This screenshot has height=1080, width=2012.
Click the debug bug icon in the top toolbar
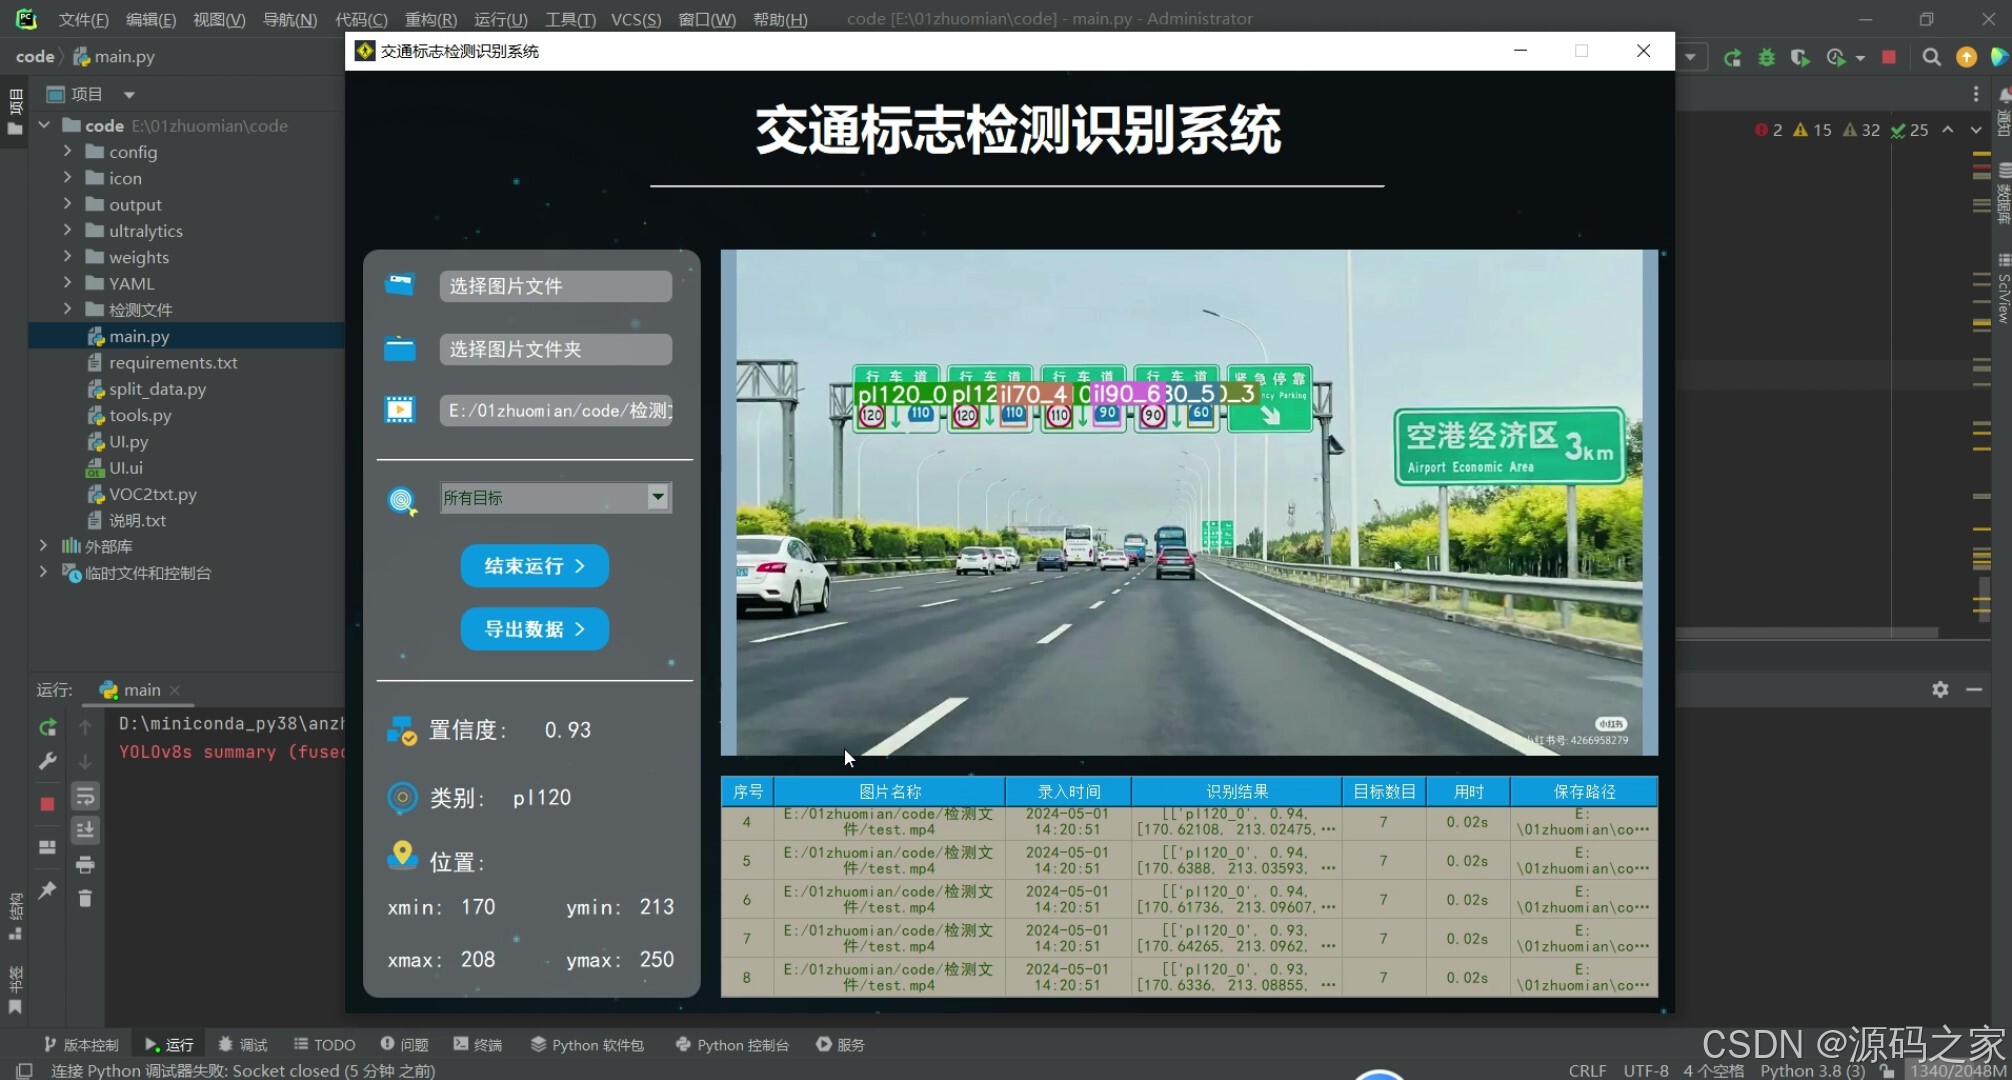coord(1766,58)
